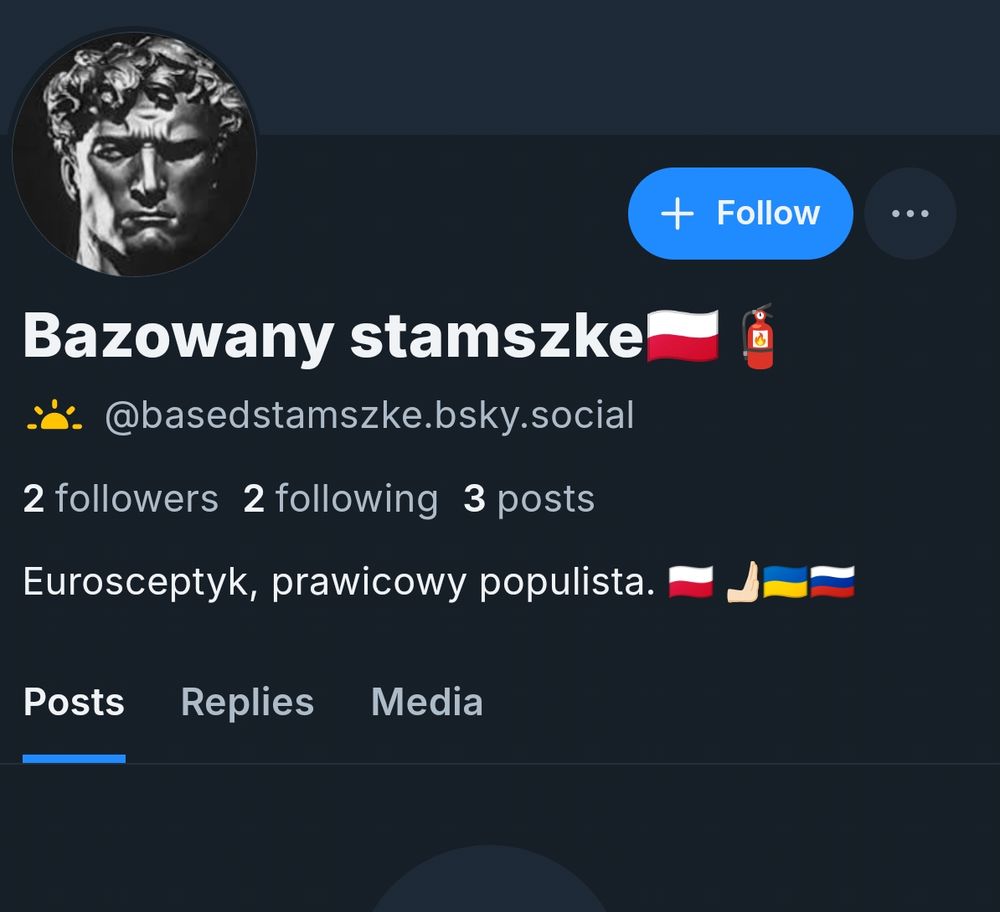Image resolution: width=1000 pixels, height=912 pixels.
Task: Click the sunrise icon beside the handle
Action: [54, 416]
